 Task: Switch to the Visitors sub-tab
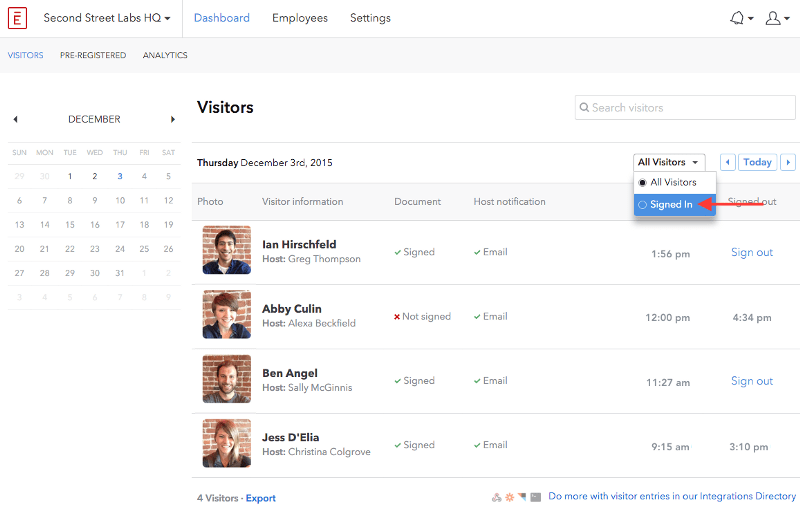(x=26, y=55)
